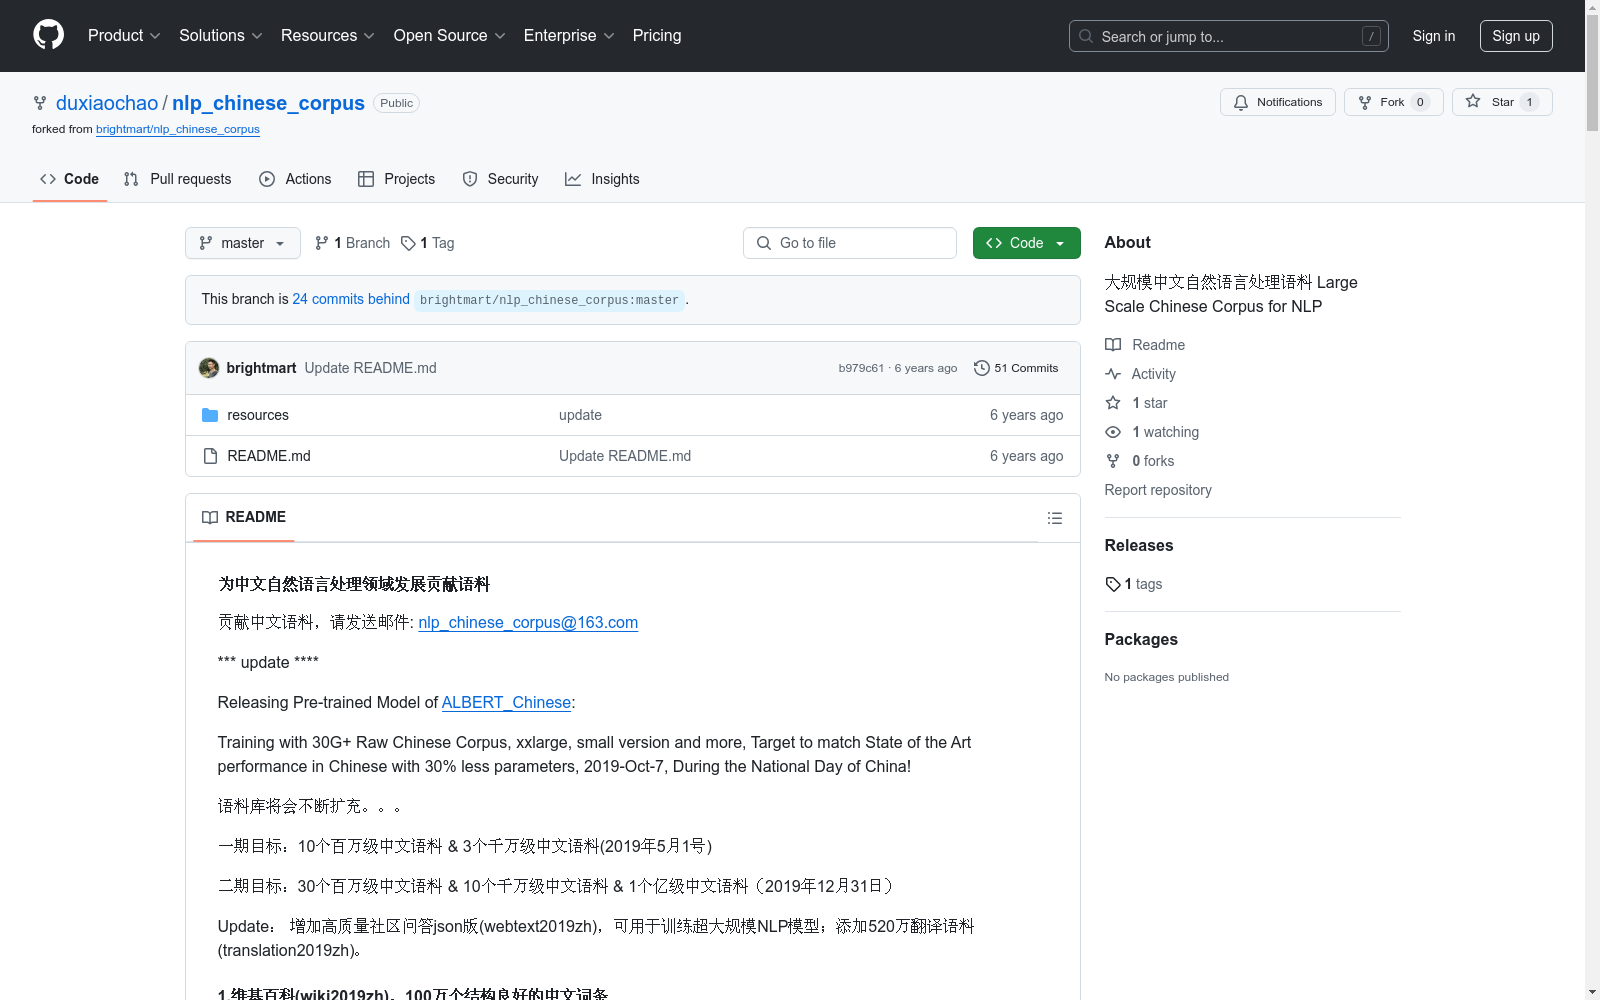Open the Update README.md commit message
1600x1000 pixels.
click(x=370, y=368)
